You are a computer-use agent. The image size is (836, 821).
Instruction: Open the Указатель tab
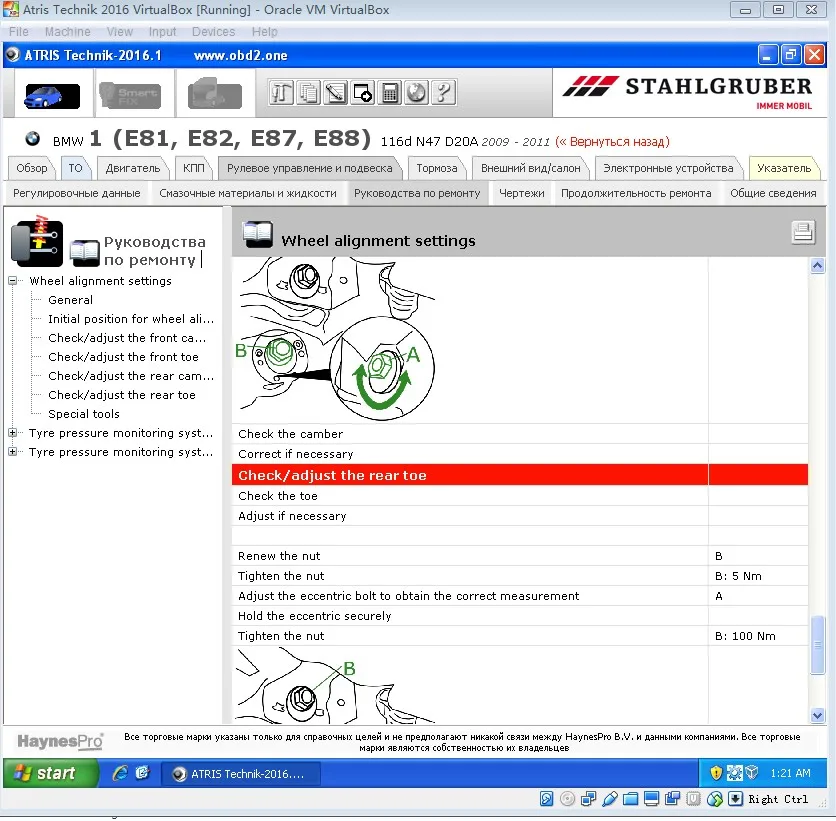tap(784, 168)
